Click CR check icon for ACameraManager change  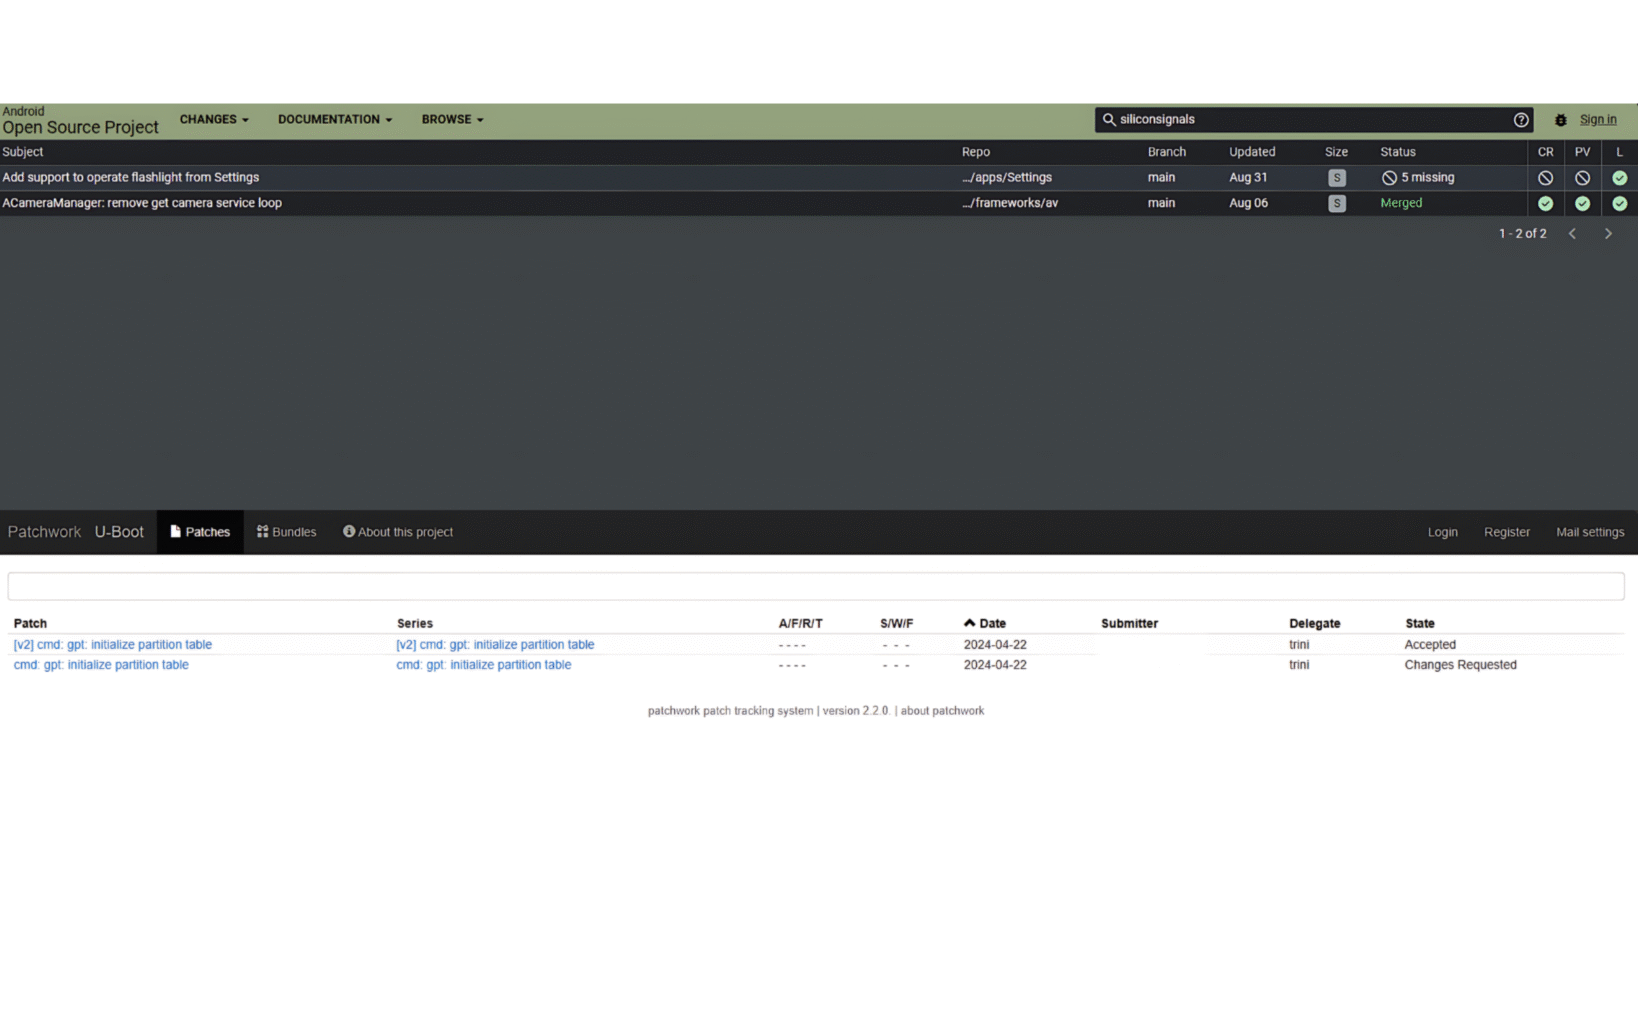(x=1545, y=203)
